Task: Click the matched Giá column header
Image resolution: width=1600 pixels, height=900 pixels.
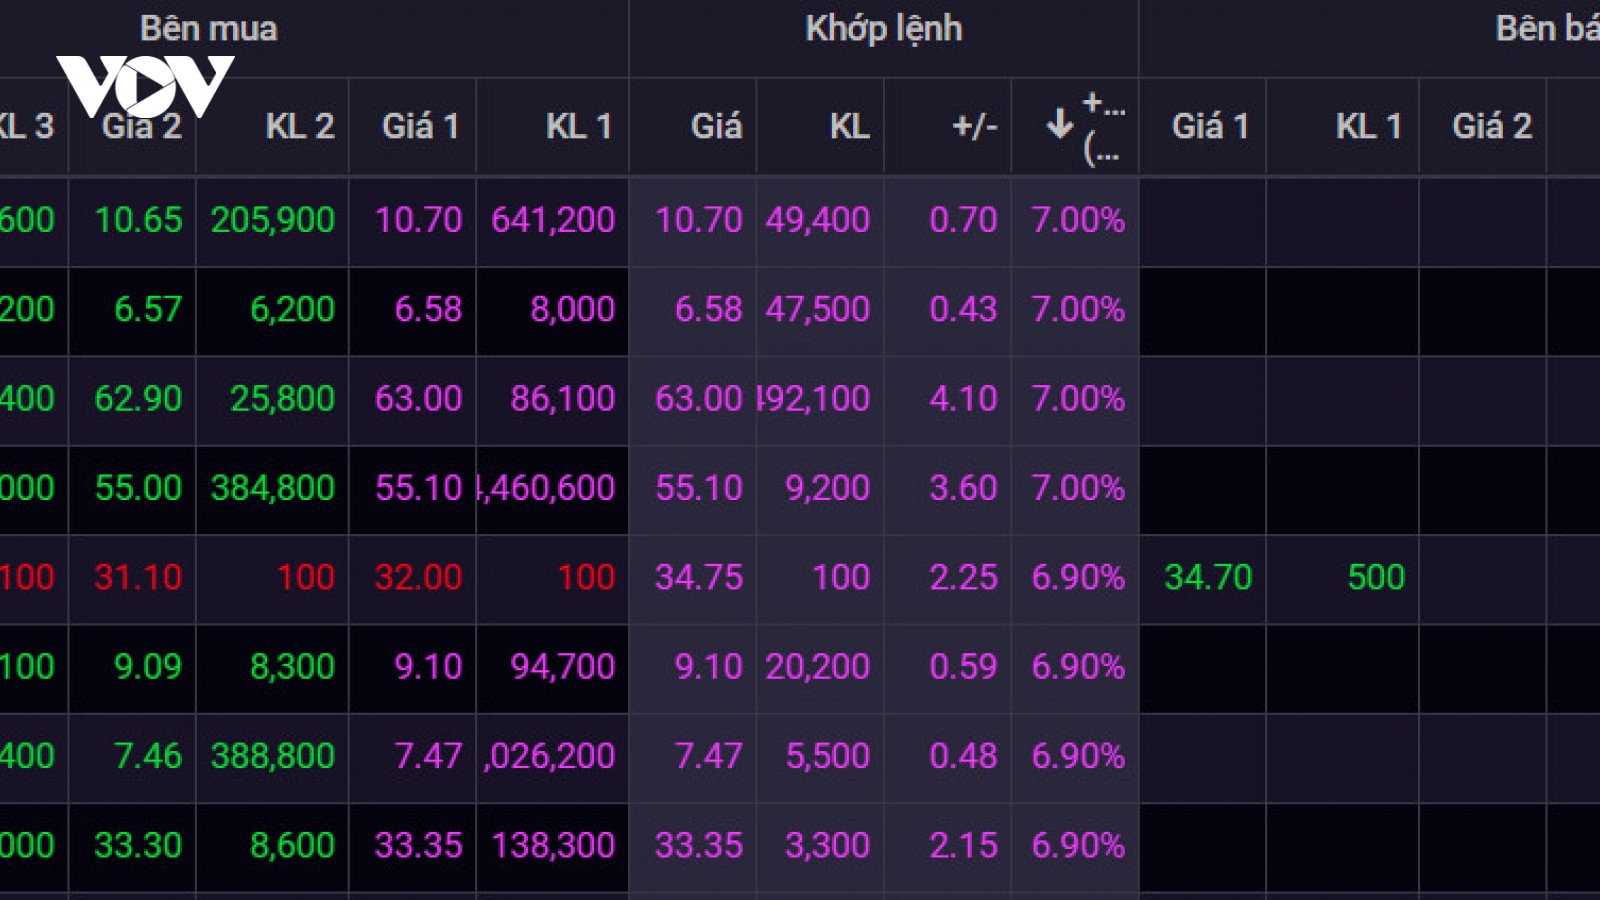Action: (716, 127)
